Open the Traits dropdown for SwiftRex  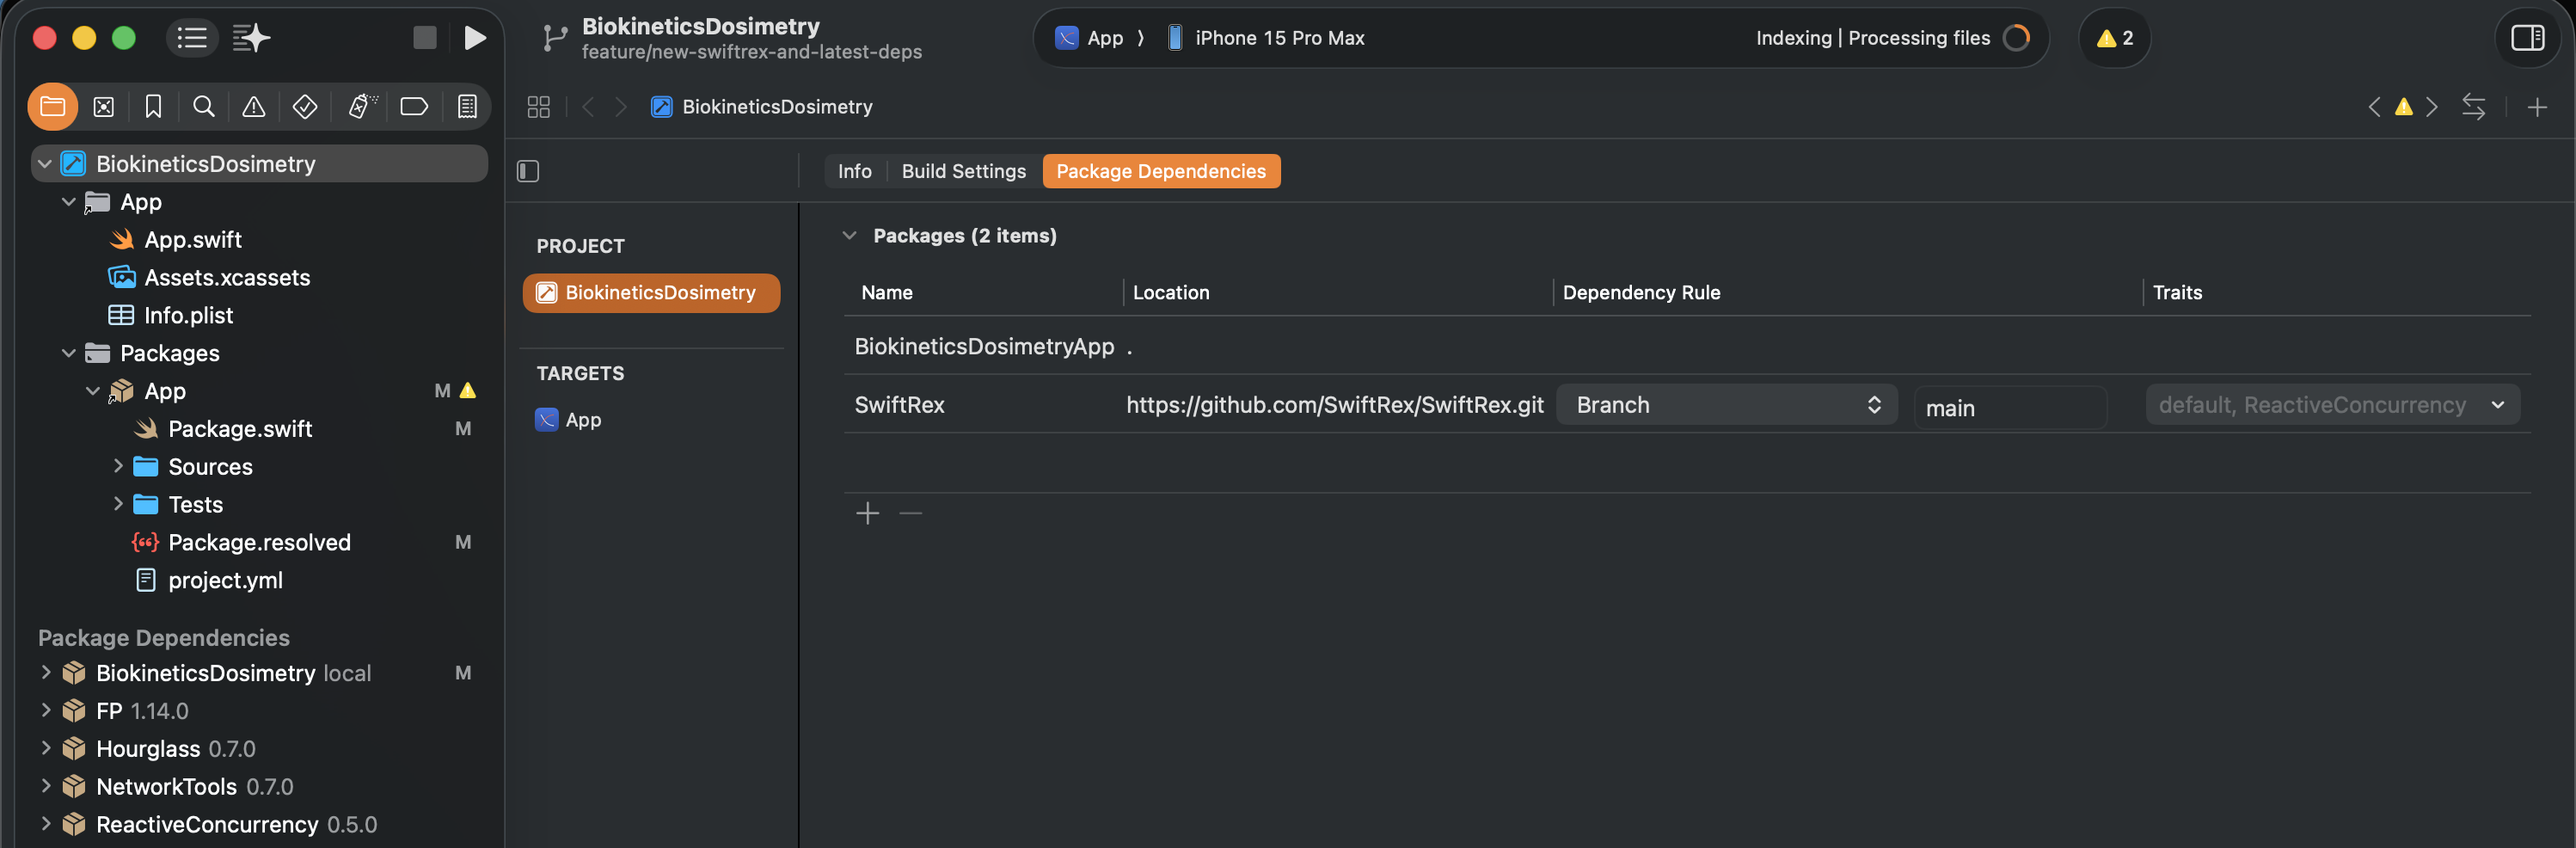pyautogui.click(x=2331, y=405)
